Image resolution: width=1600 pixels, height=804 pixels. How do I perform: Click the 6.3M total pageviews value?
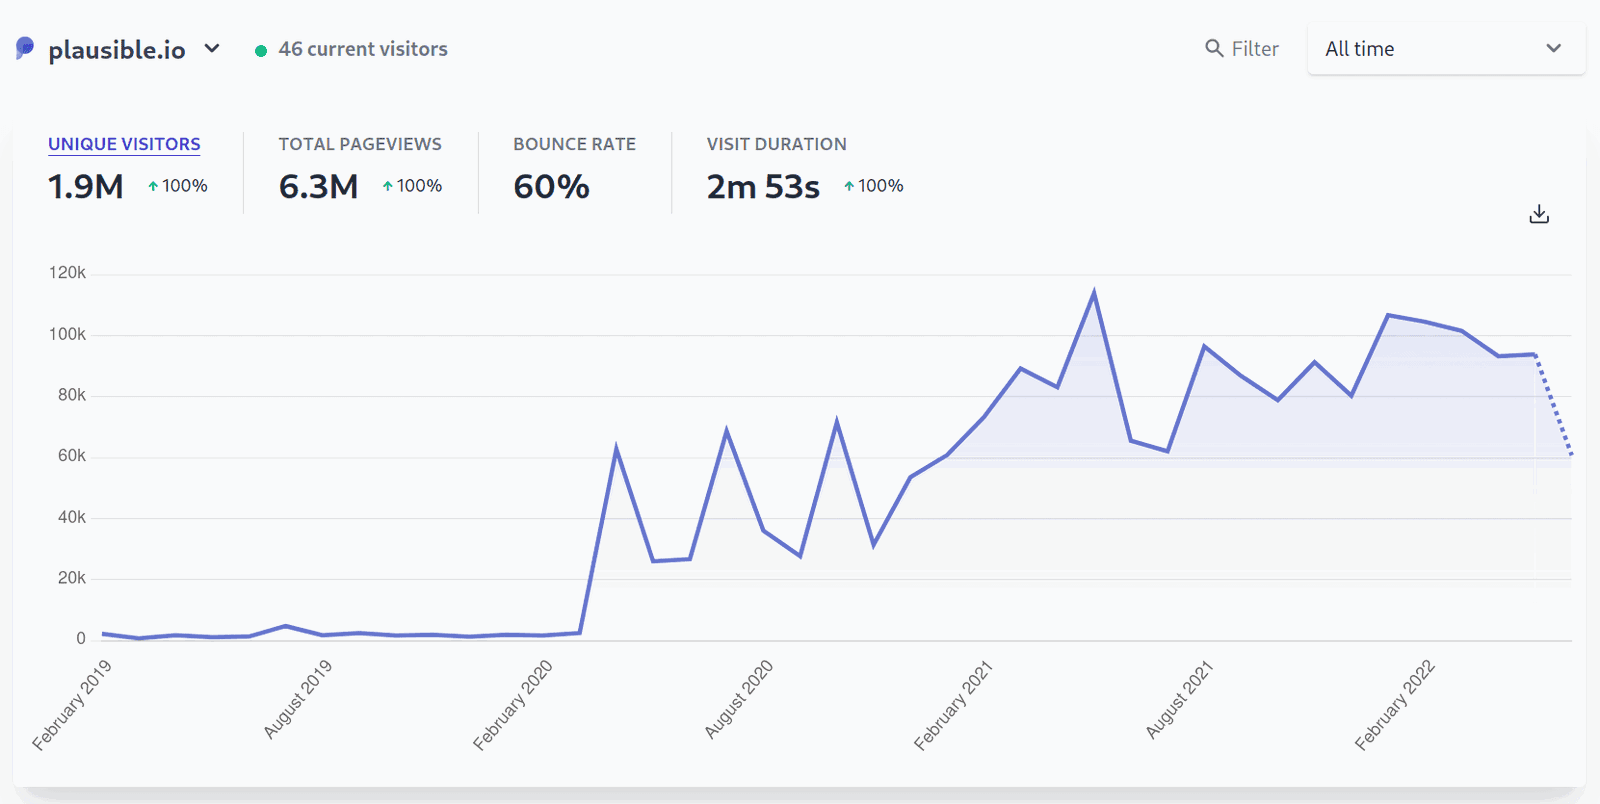tap(318, 187)
